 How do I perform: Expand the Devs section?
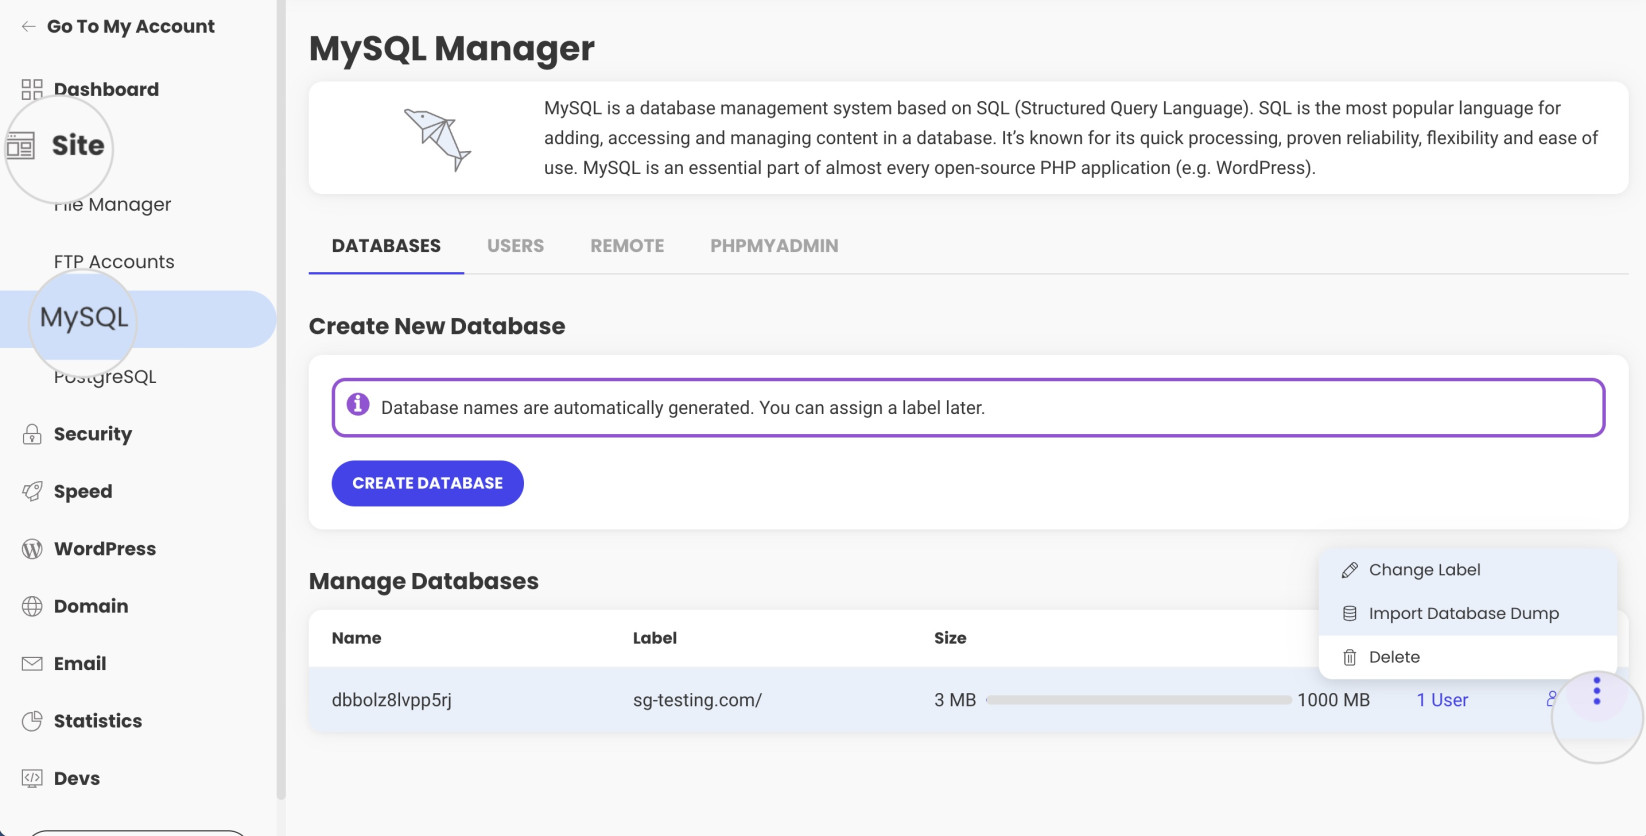(x=77, y=778)
